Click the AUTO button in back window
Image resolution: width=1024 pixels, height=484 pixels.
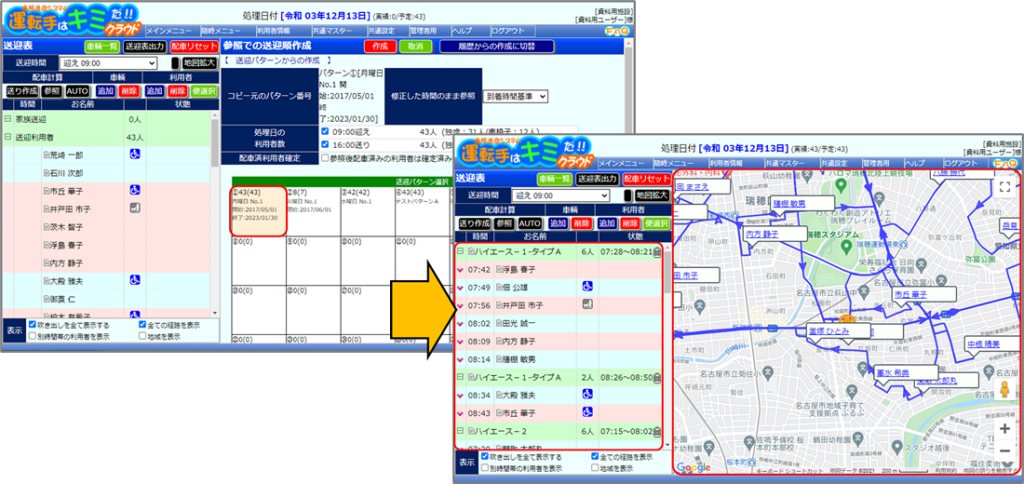click(x=77, y=91)
